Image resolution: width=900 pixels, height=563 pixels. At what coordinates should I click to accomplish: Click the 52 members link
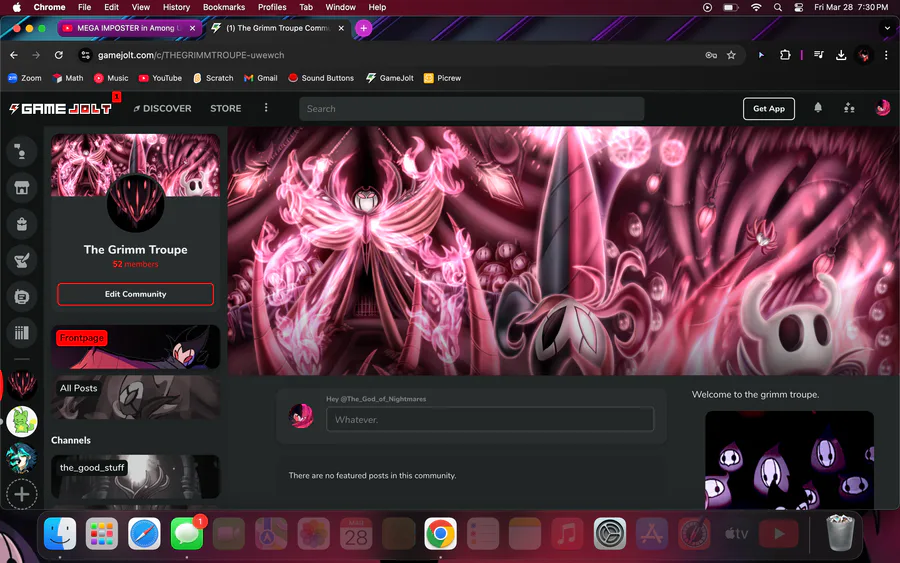point(135,264)
